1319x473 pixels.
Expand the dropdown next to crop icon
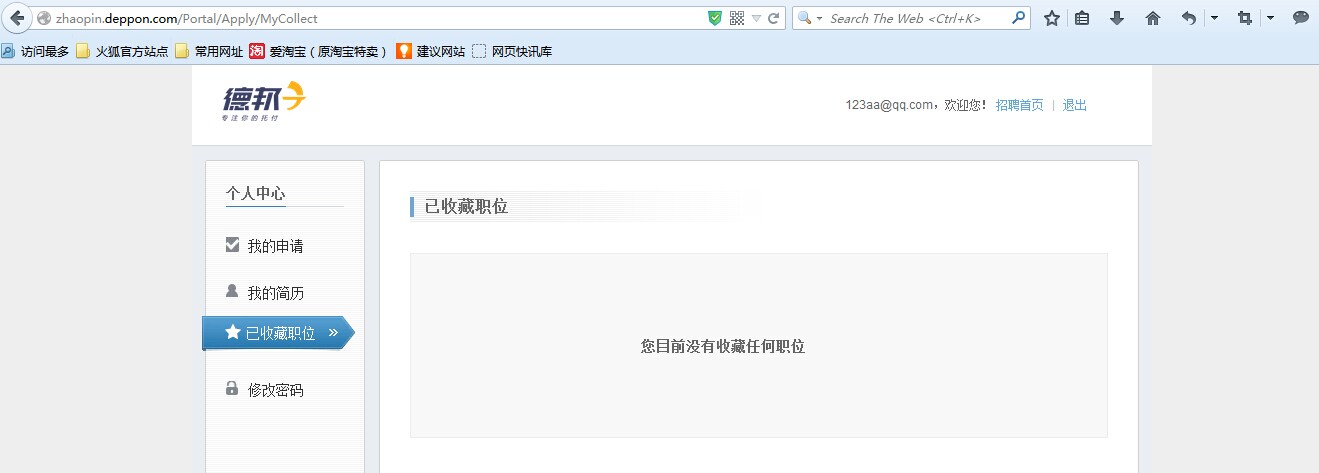point(1270,18)
